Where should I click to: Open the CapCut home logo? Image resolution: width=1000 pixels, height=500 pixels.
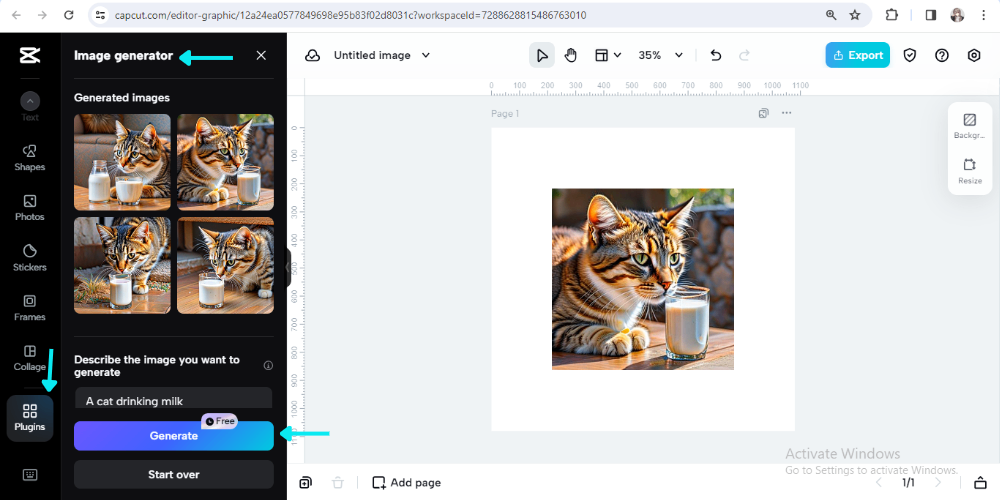[x=30, y=55]
